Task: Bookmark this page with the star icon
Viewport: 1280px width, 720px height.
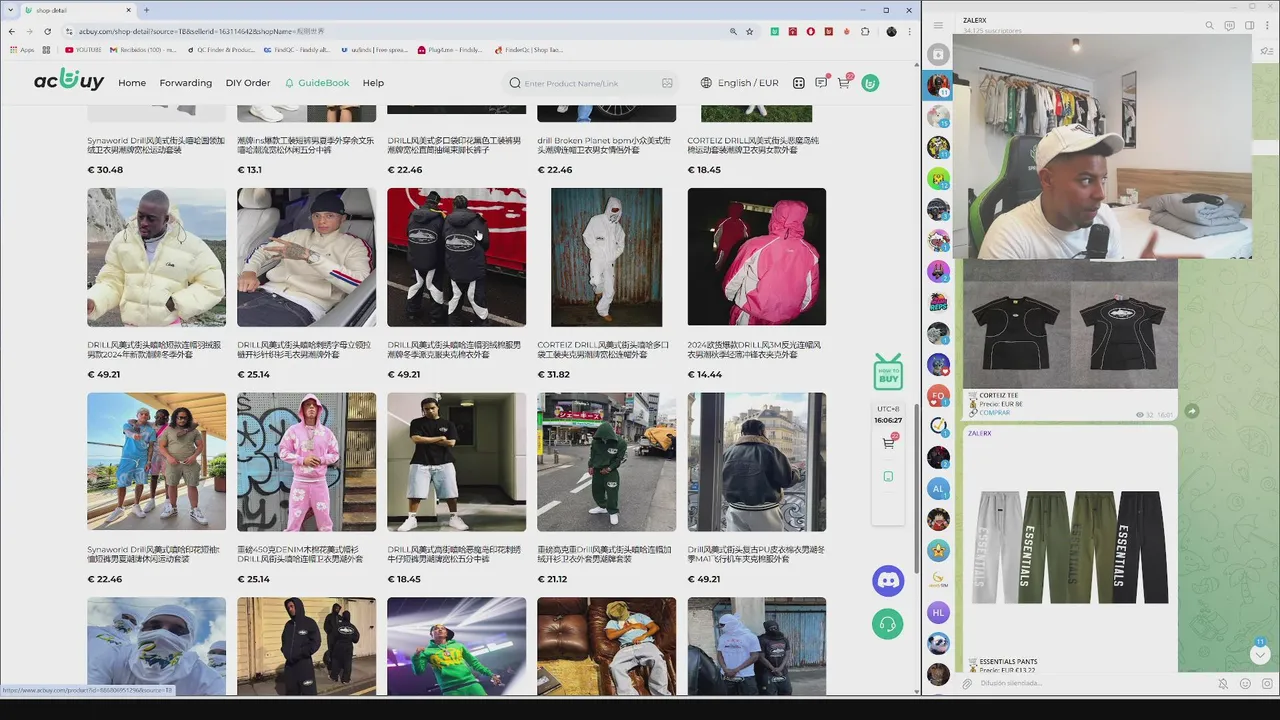Action: tap(749, 31)
